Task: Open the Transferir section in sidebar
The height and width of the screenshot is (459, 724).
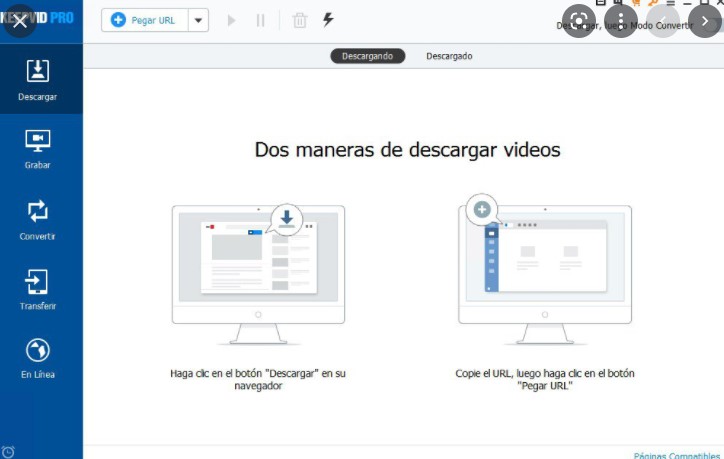Action: coord(38,290)
